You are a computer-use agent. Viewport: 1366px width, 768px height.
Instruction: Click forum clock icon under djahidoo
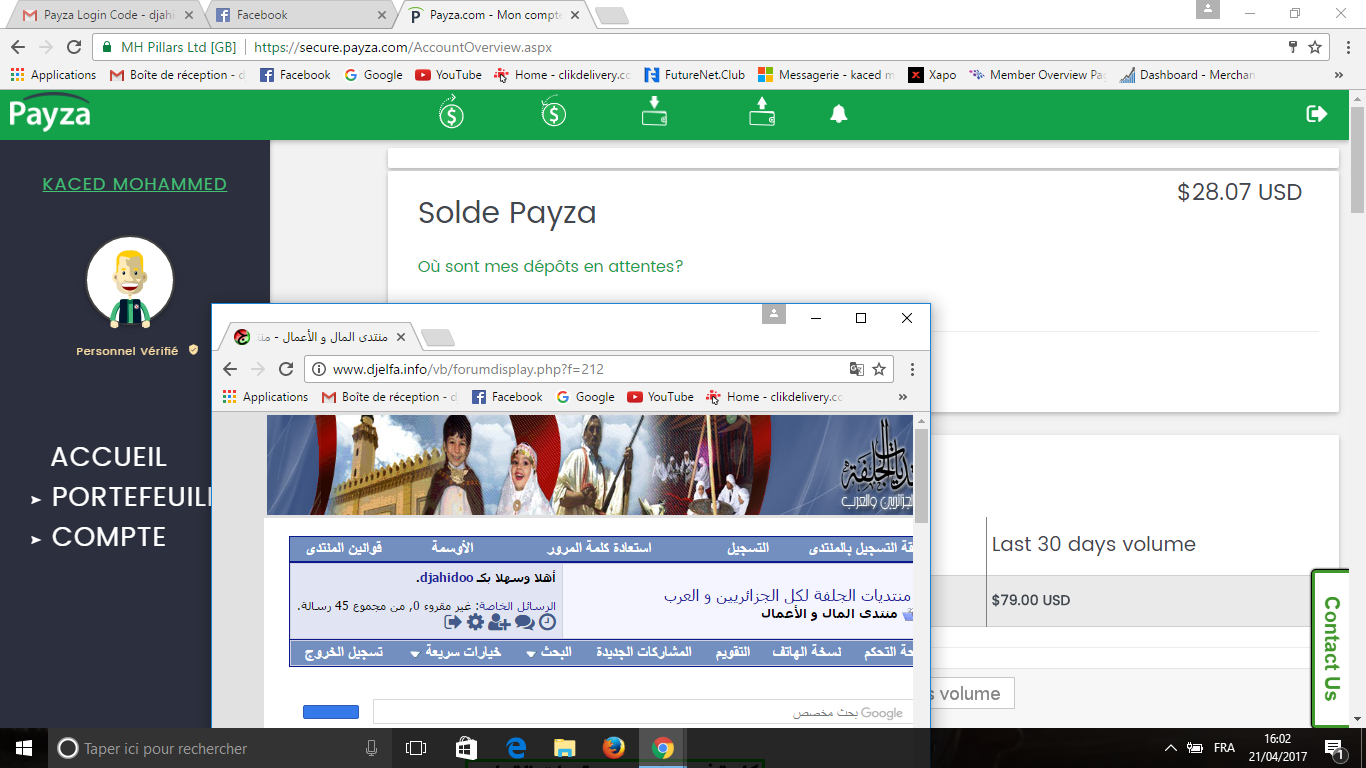click(x=547, y=622)
